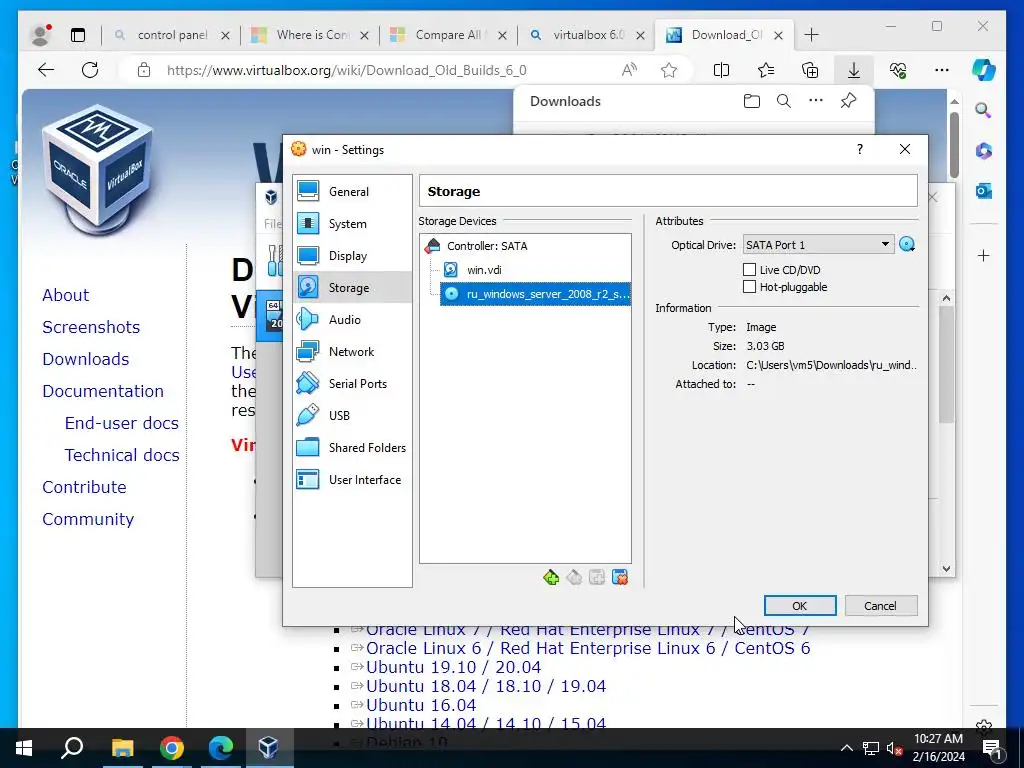The width and height of the screenshot is (1024, 768).
Task: Click the browser page vertical scrollbar
Action: [x=954, y=145]
